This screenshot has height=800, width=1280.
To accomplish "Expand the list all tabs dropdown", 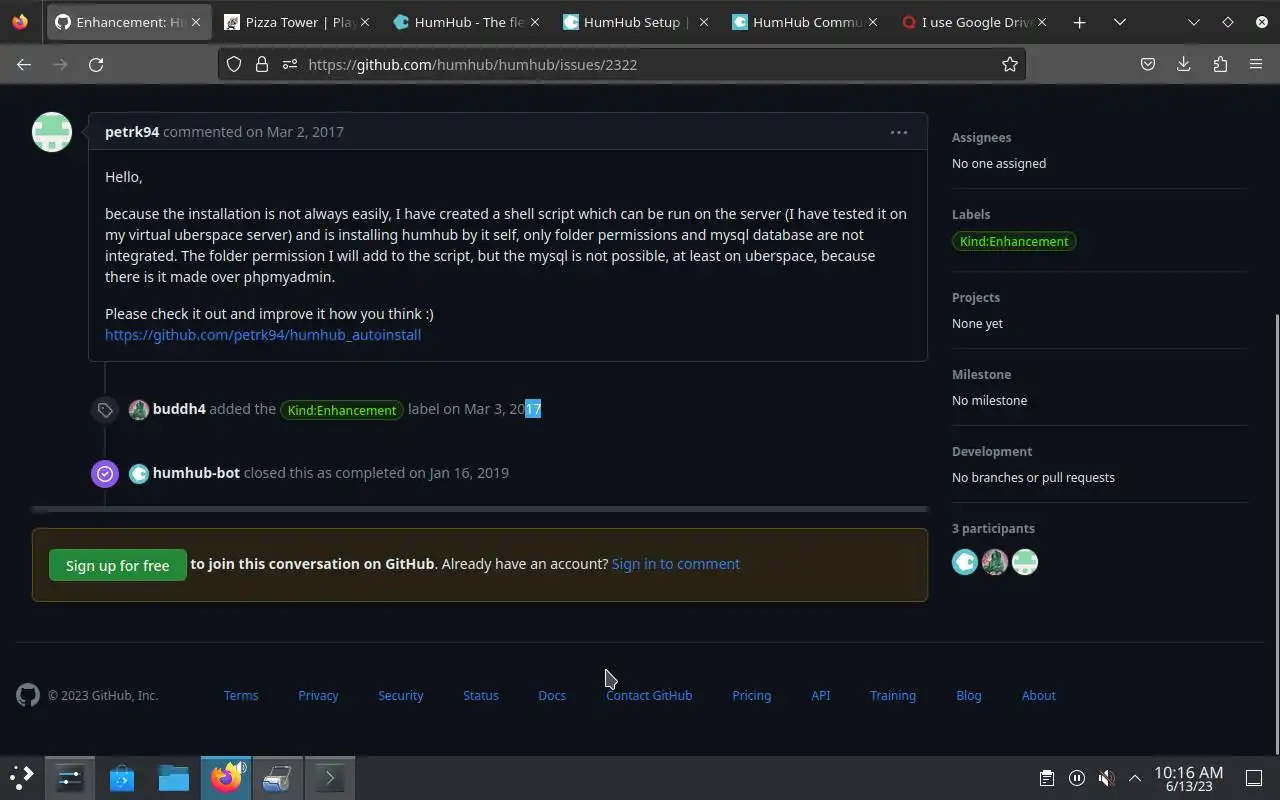I will [1120, 22].
